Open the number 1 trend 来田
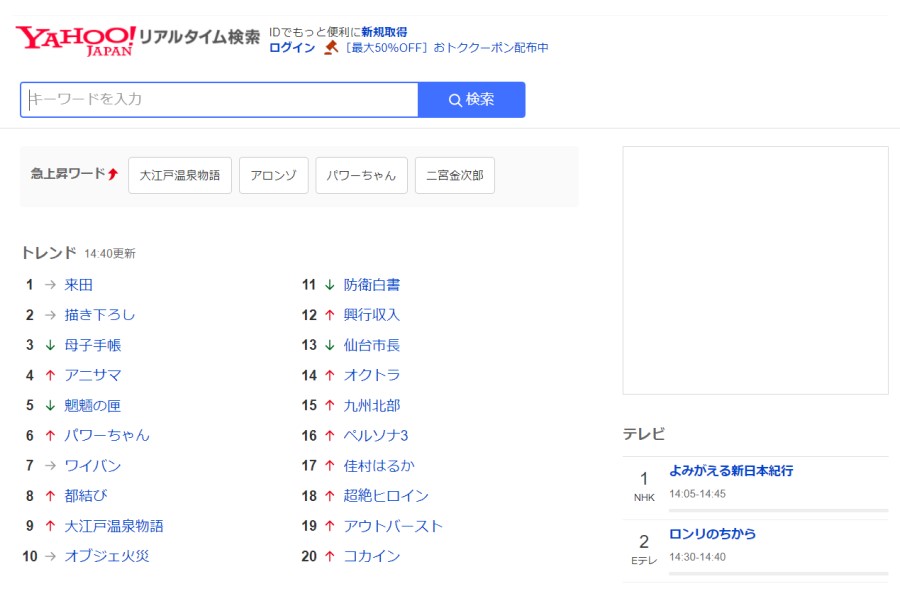This screenshot has height=600, width=900. (x=79, y=285)
